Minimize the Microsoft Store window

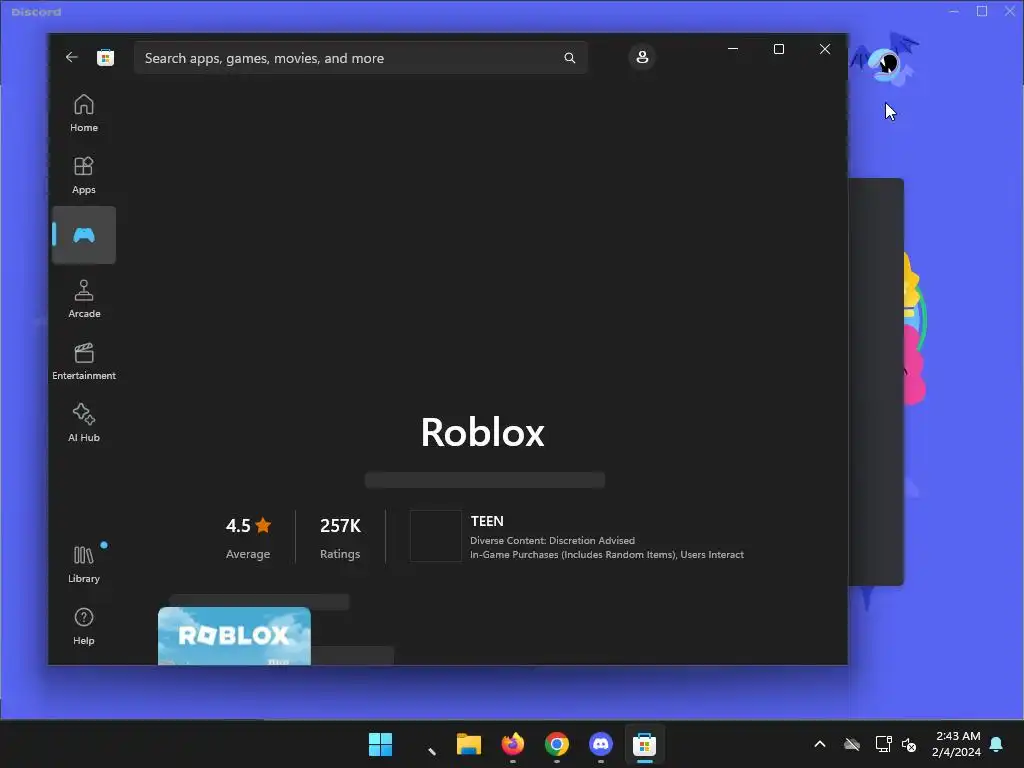(733, 49)
